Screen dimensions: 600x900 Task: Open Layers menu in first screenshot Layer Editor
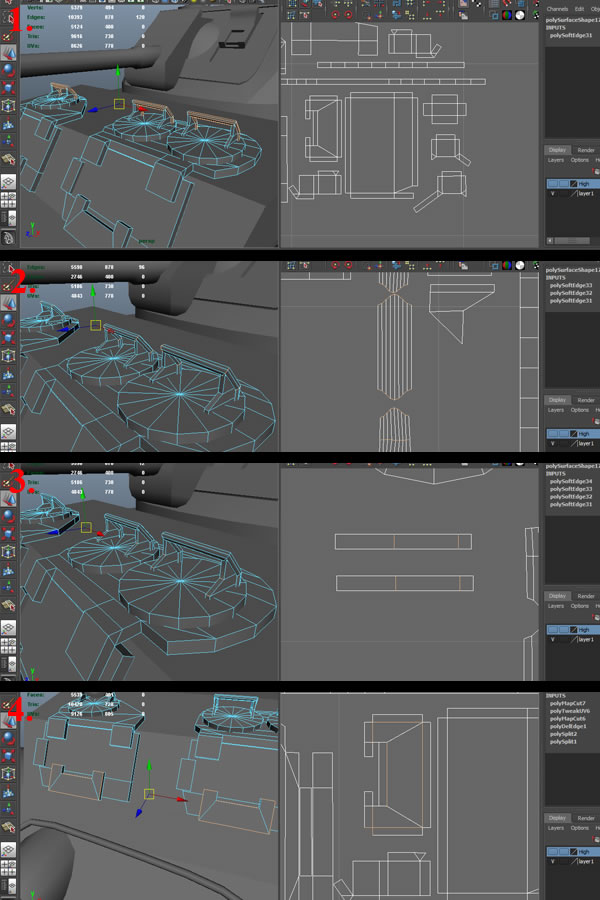tap(555, 160)
